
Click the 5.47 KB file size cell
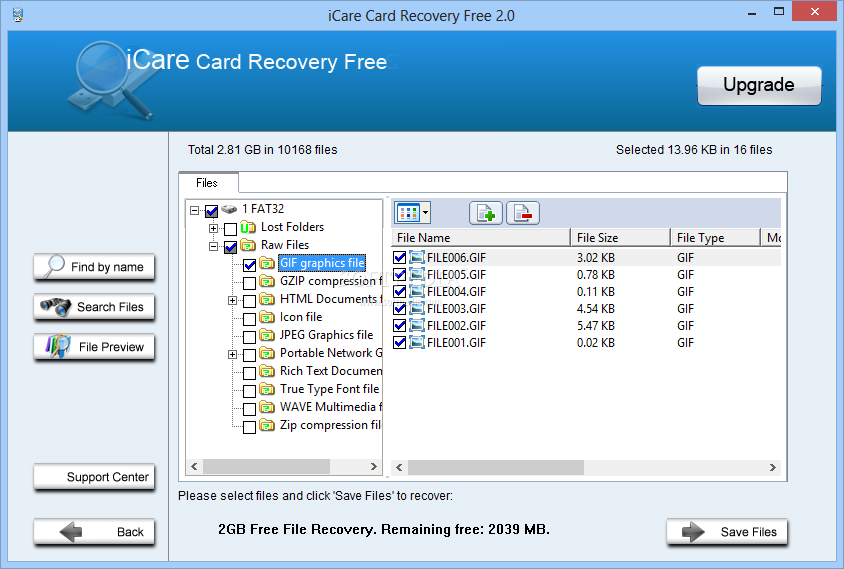click(x=596, y=325)
